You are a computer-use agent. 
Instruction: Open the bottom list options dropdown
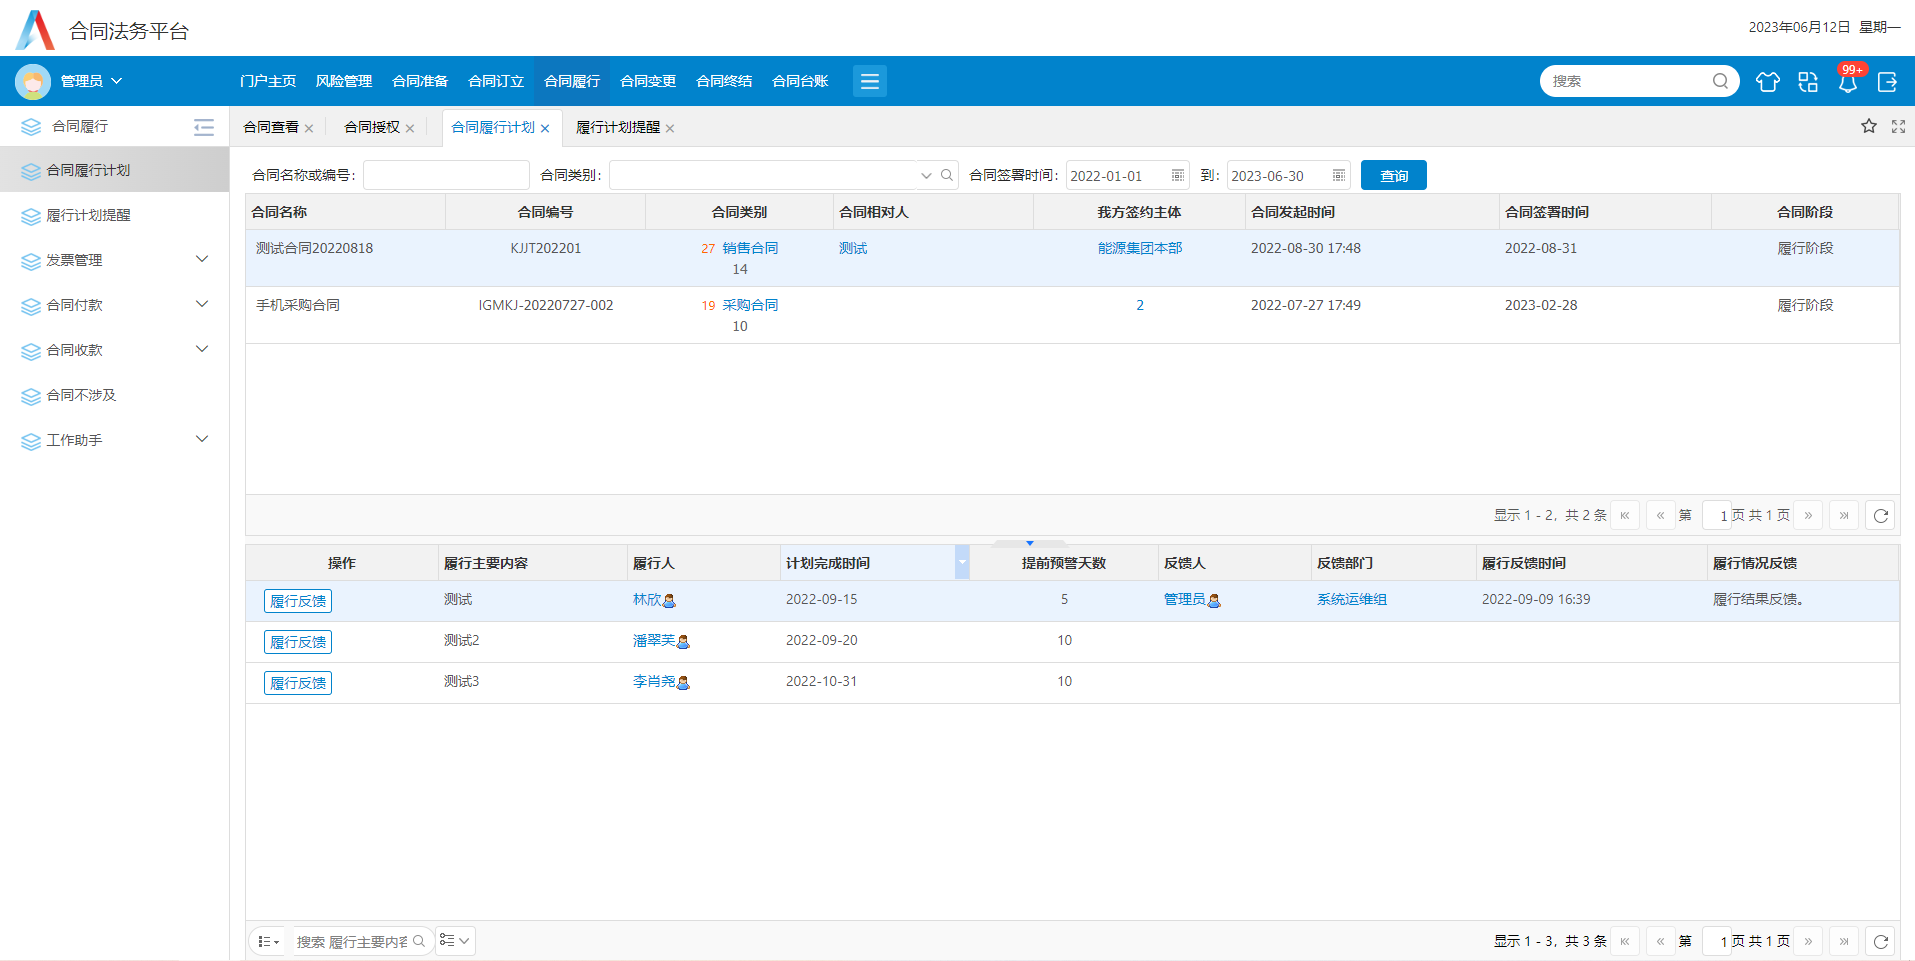point(268,941)
